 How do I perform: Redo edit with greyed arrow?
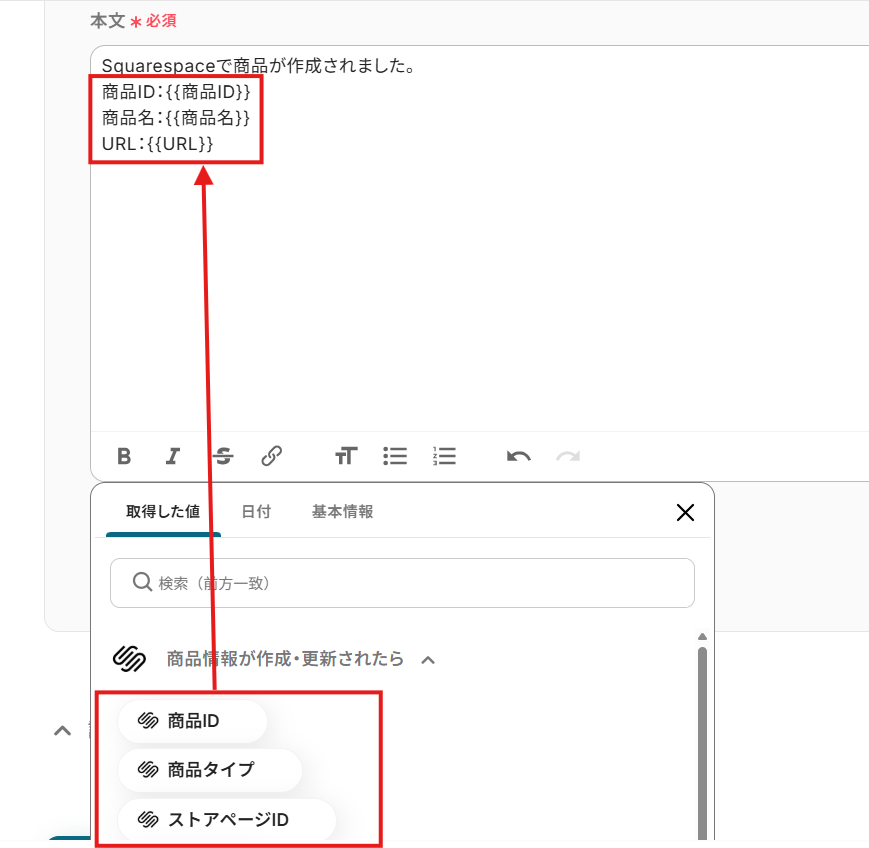568,457
